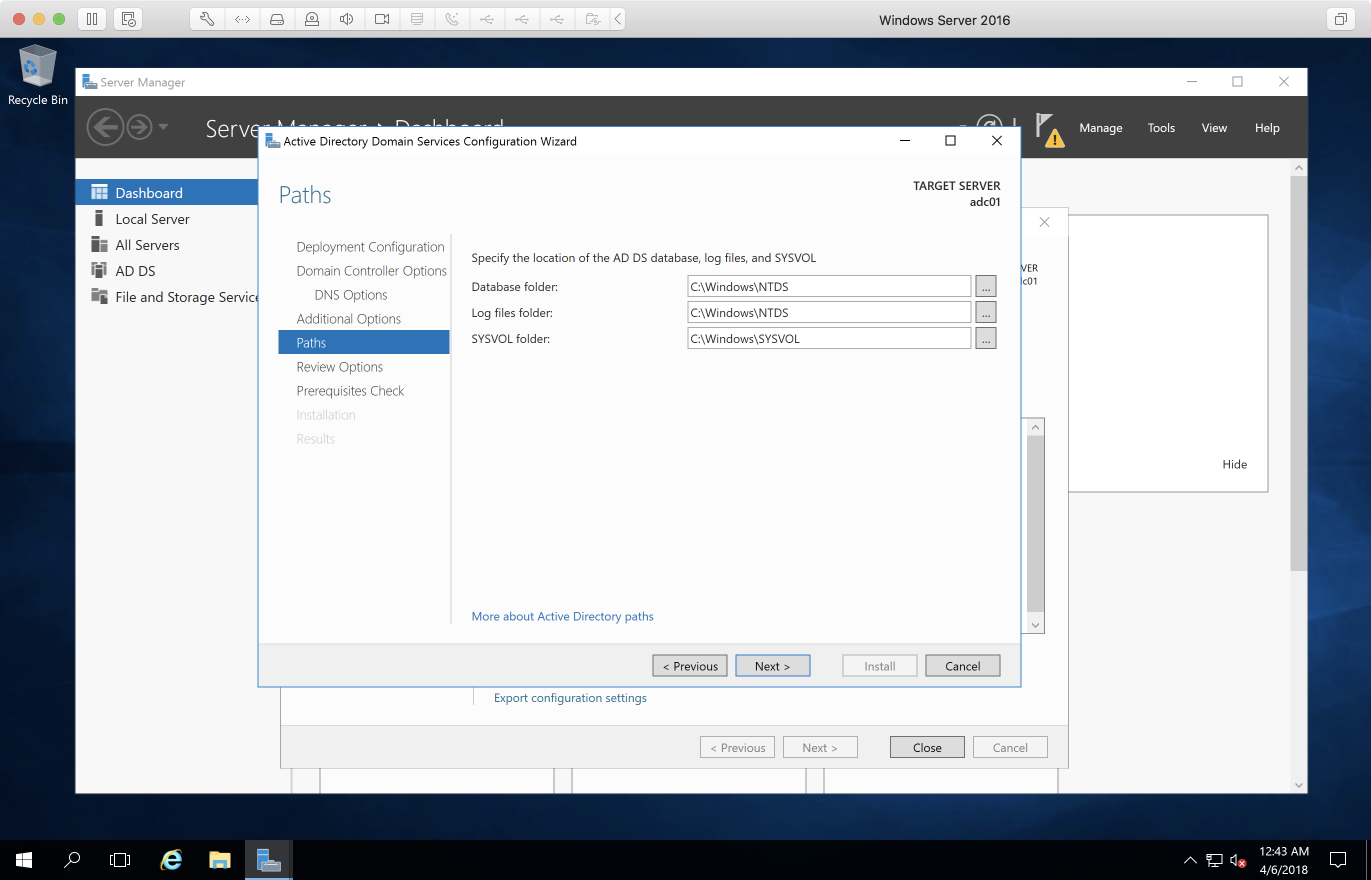Image resolution: width=1371 pixels, height=880 pixels.
Task: Browse for the SYSVOL folder path
Action: coord(985,339)
